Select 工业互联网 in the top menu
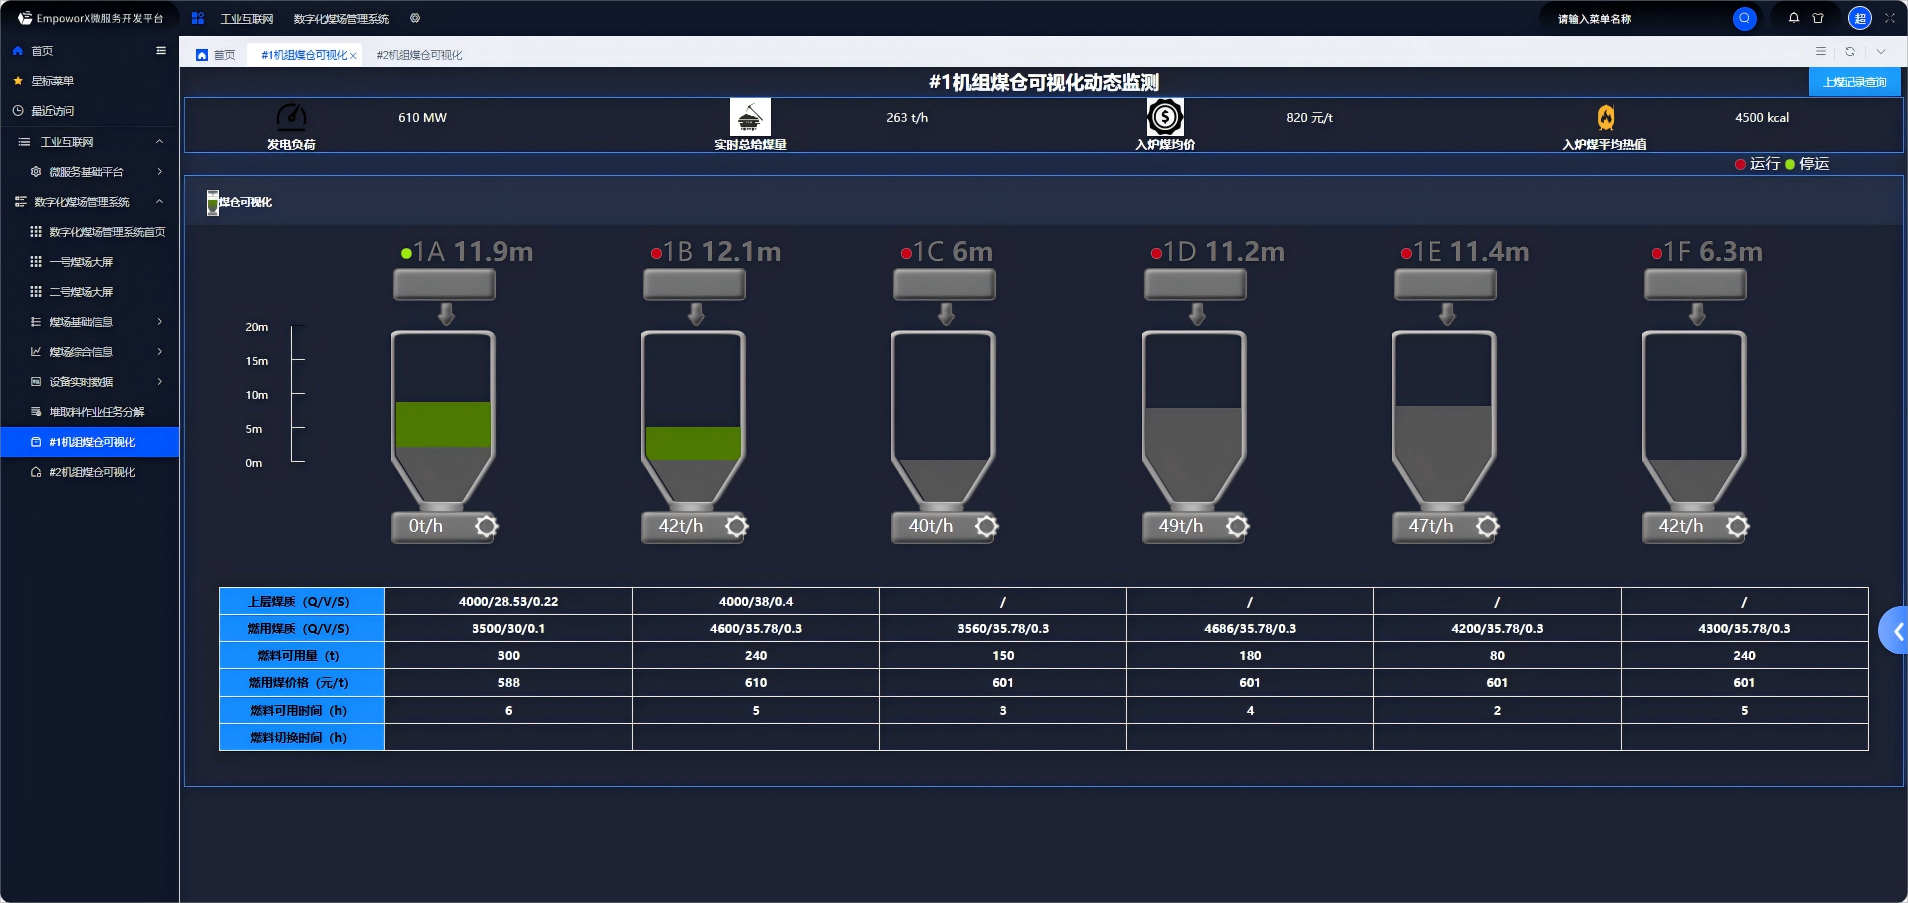 tap(247, 19)
